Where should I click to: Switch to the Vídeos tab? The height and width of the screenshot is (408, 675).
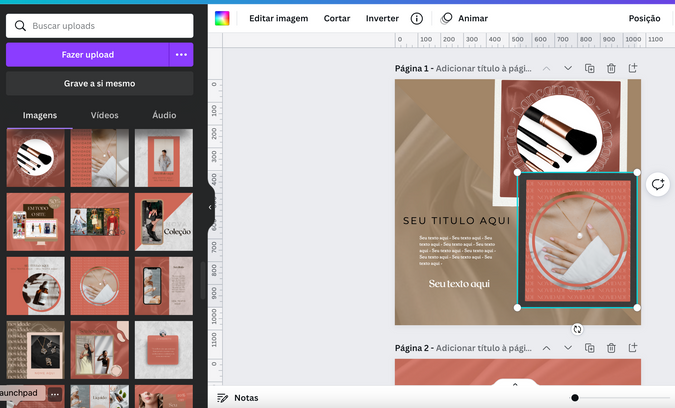click(104, 115)
